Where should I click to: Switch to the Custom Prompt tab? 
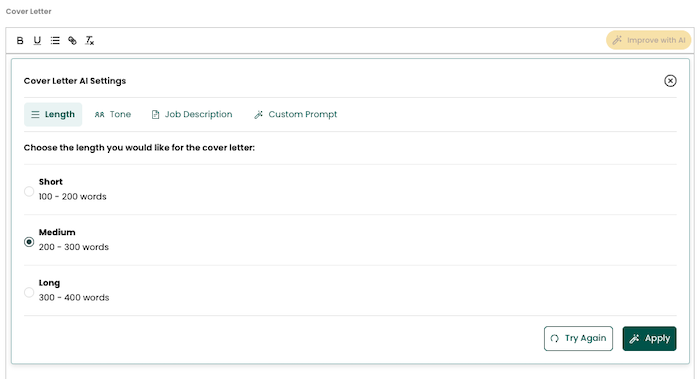coord(296,114)
